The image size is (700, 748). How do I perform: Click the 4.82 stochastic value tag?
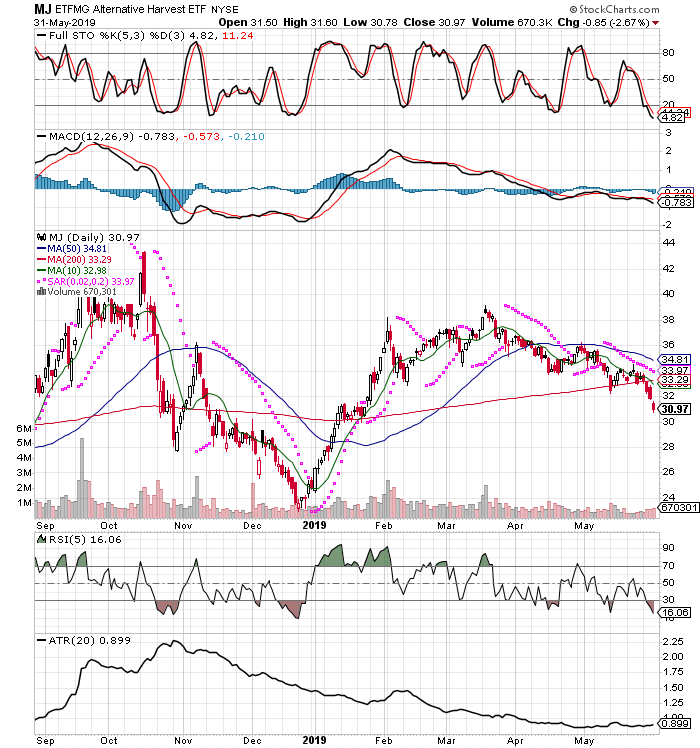(672, 117)
